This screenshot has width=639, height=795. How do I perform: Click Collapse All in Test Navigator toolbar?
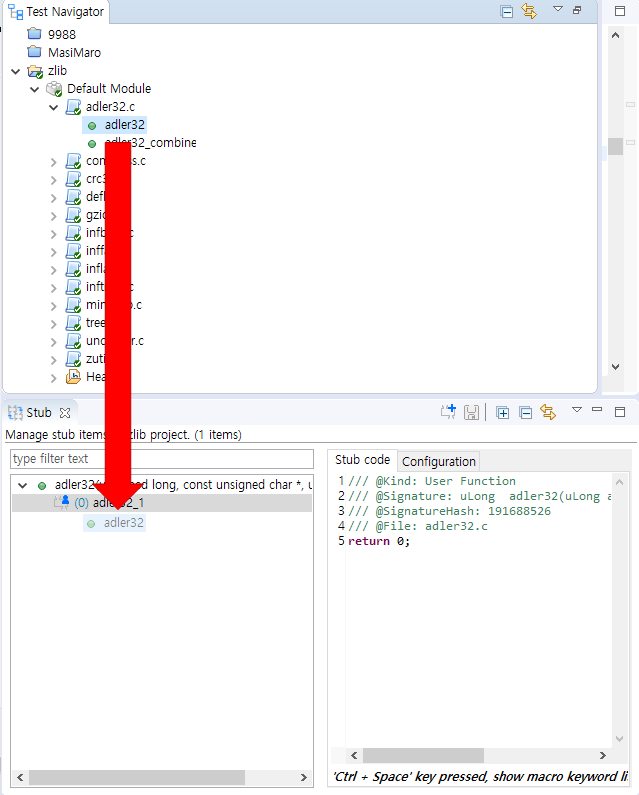point(506,11)
